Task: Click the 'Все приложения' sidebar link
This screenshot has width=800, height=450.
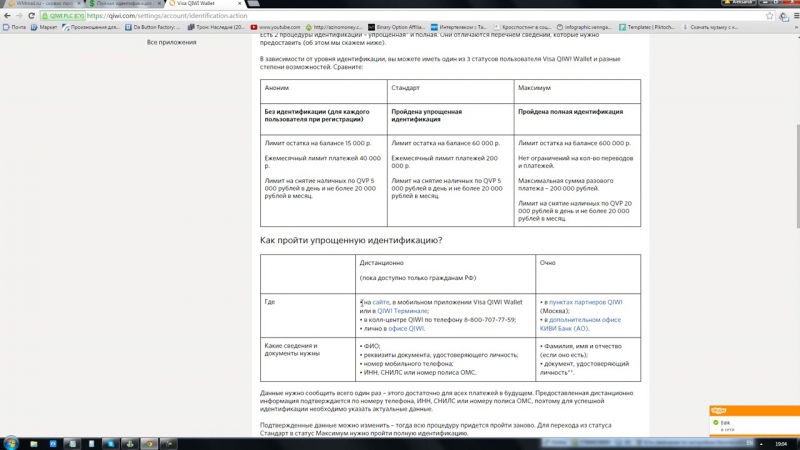Action: pyautogui.click(x=171, y=43)
